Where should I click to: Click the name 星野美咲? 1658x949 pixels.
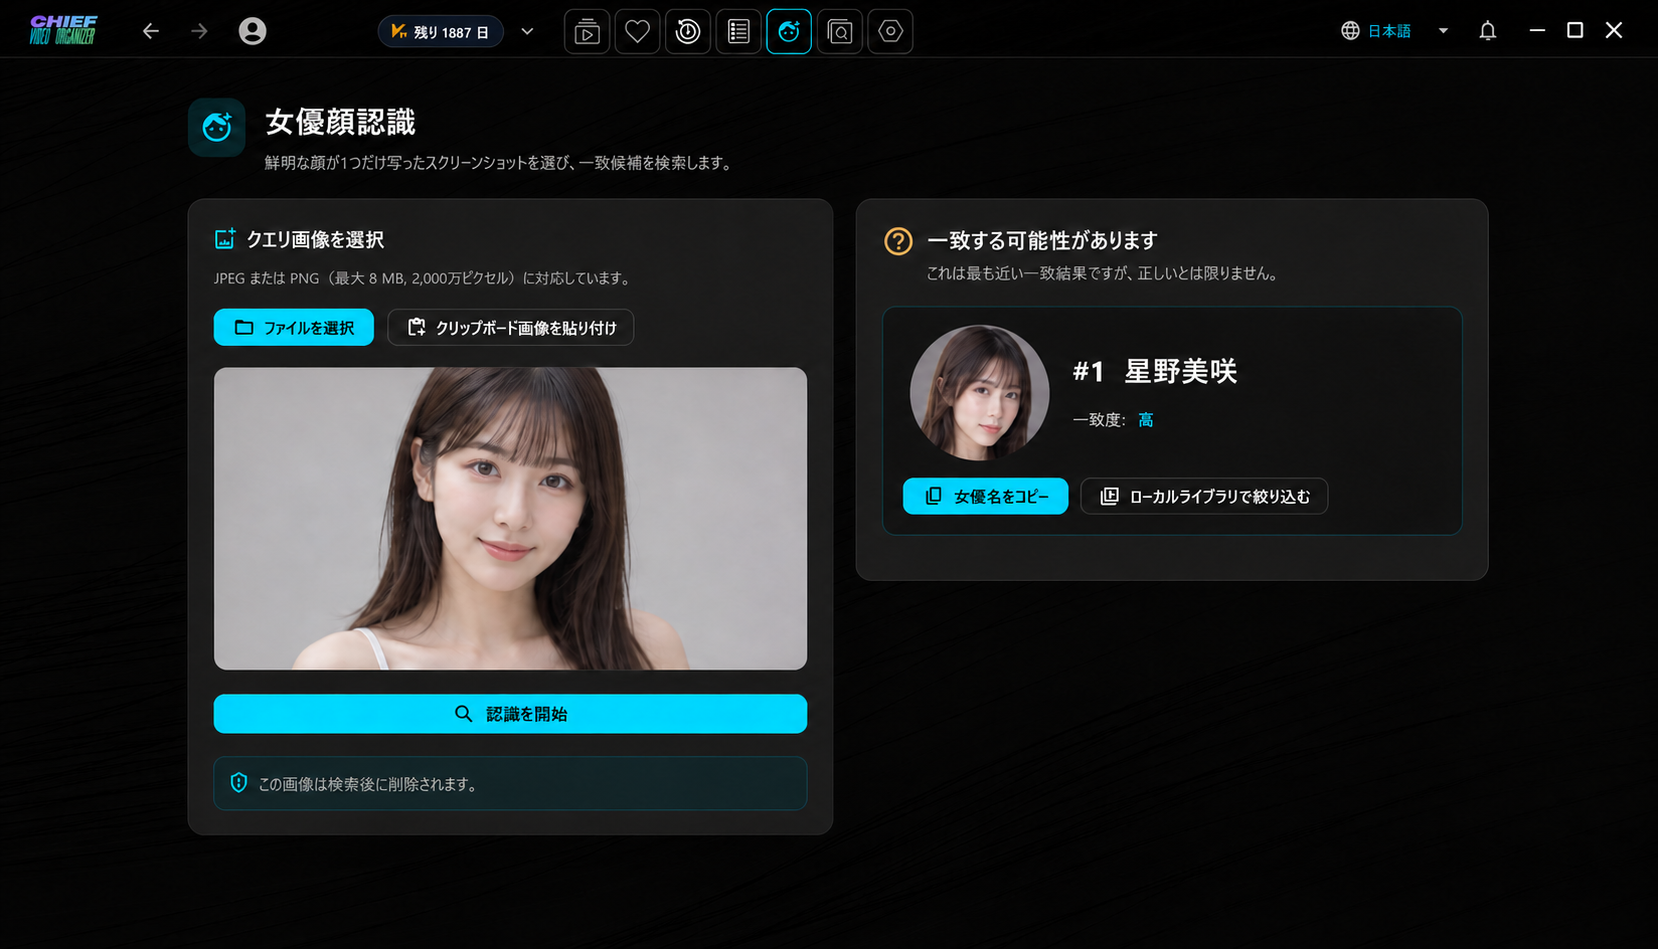coord(1181,371)
